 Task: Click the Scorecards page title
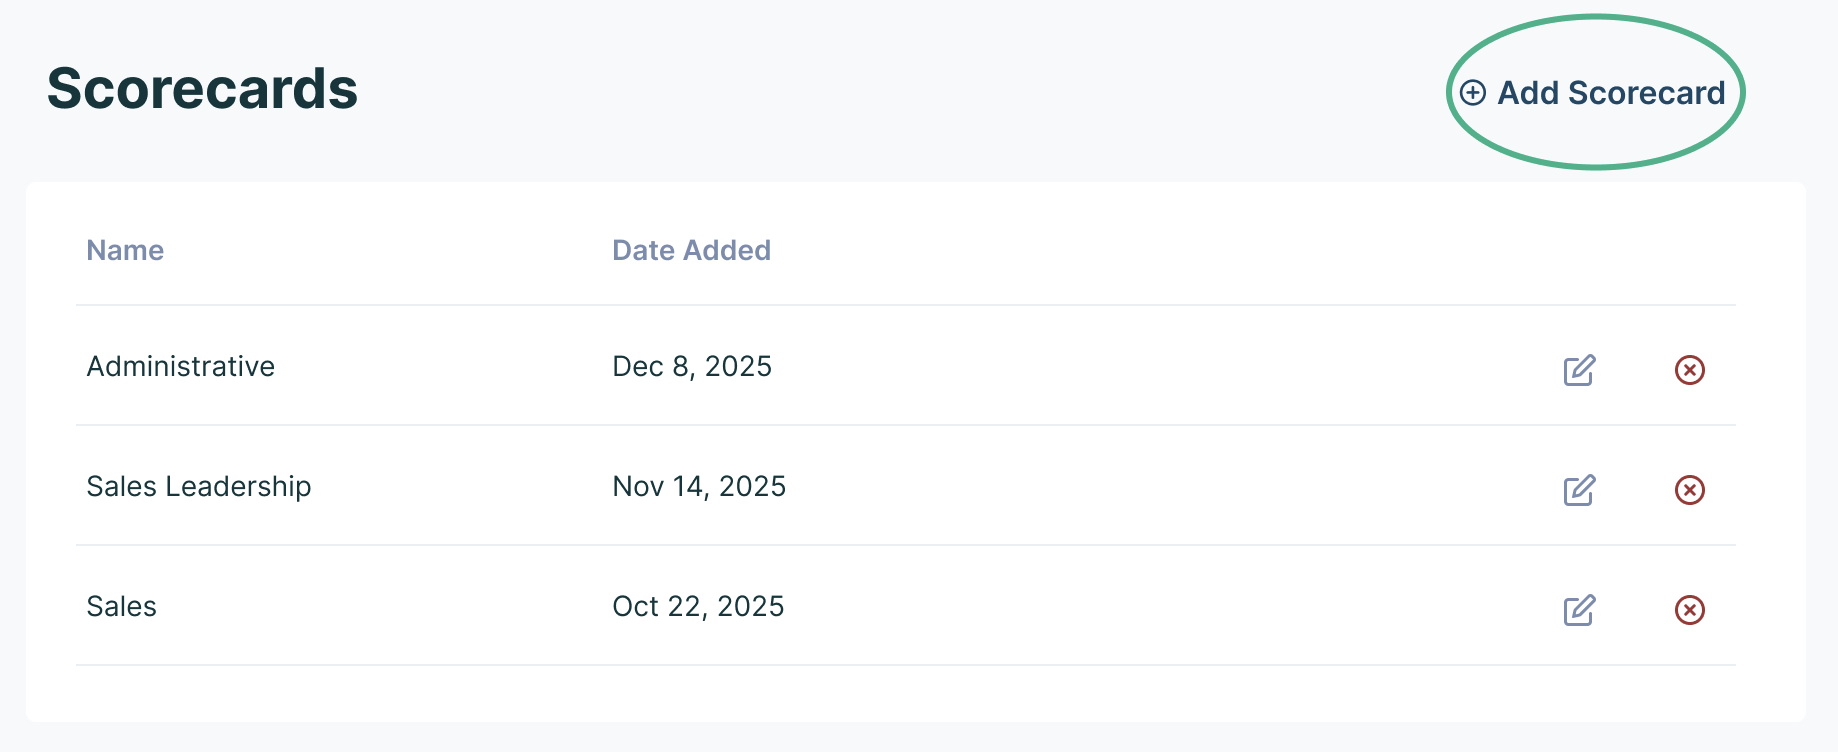tap(202, 90)
